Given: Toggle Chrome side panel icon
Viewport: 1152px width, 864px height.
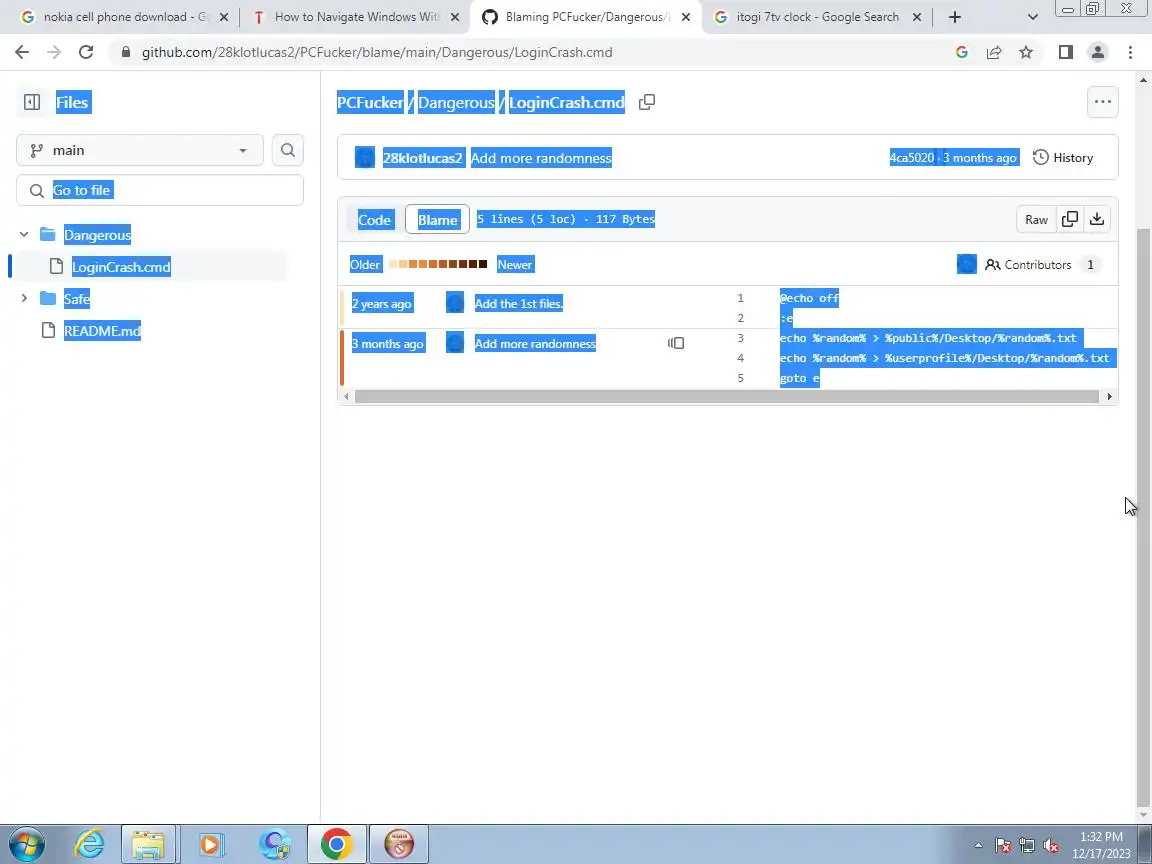Looking at the screenshot, I should [1065, 52].
